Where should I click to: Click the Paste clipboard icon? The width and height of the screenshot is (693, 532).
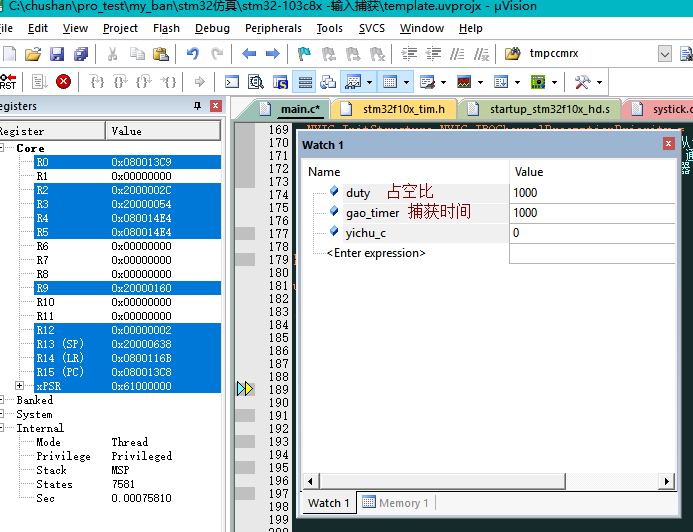point(160,54)
